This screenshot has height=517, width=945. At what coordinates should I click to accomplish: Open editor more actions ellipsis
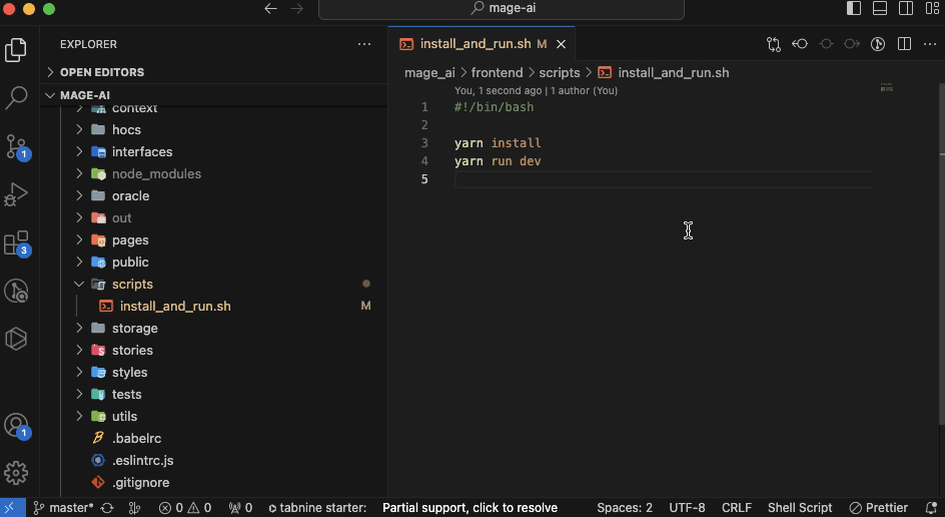tap(930, 44)
